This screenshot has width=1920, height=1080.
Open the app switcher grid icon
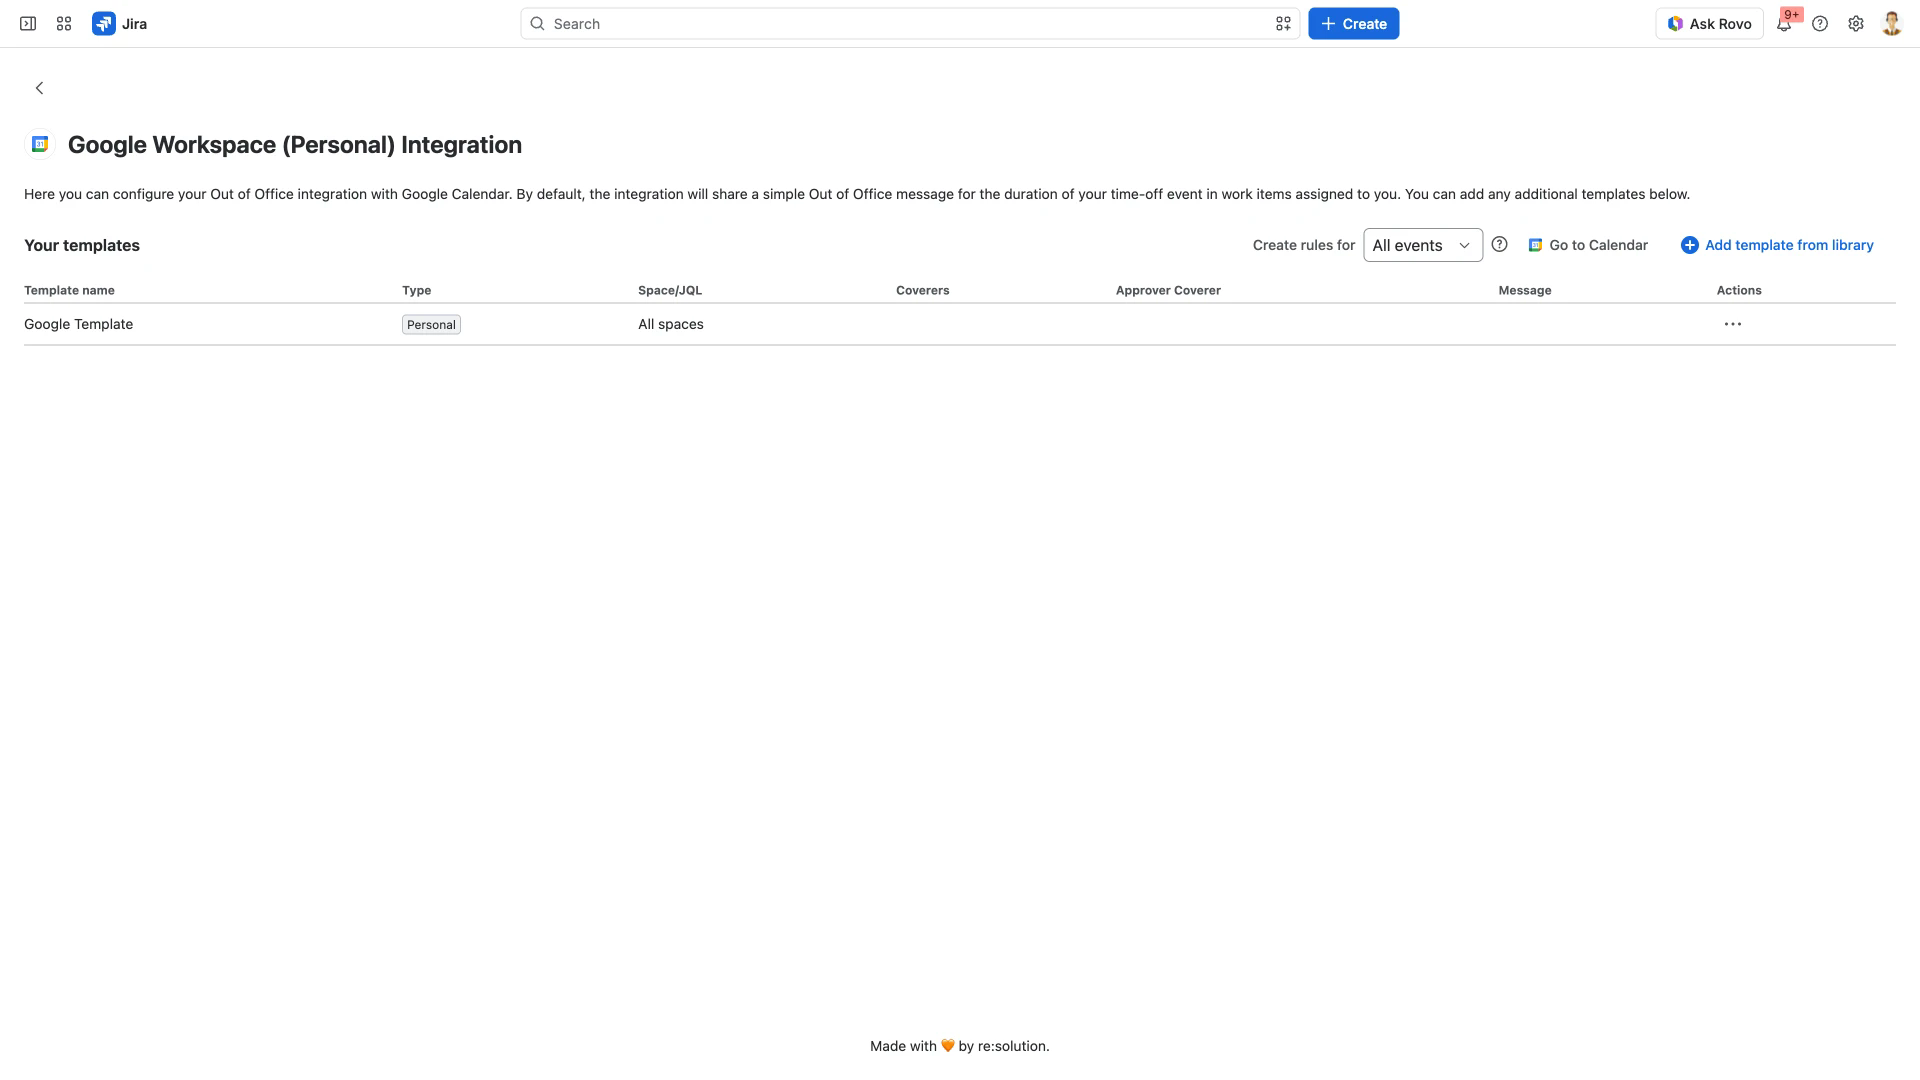coord(64,24)
